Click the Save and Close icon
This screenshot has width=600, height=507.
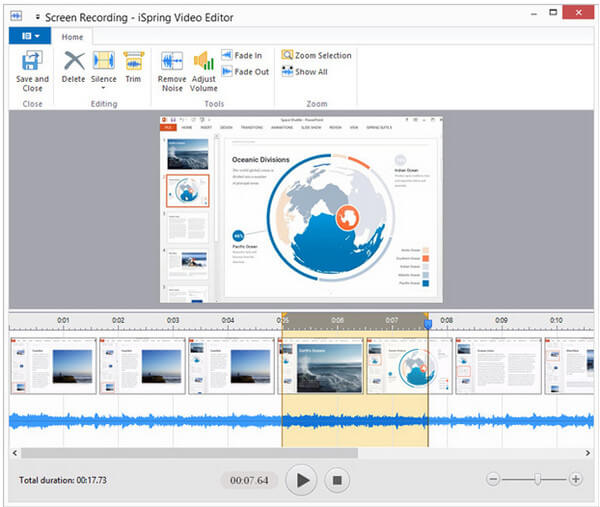[32, 61]
